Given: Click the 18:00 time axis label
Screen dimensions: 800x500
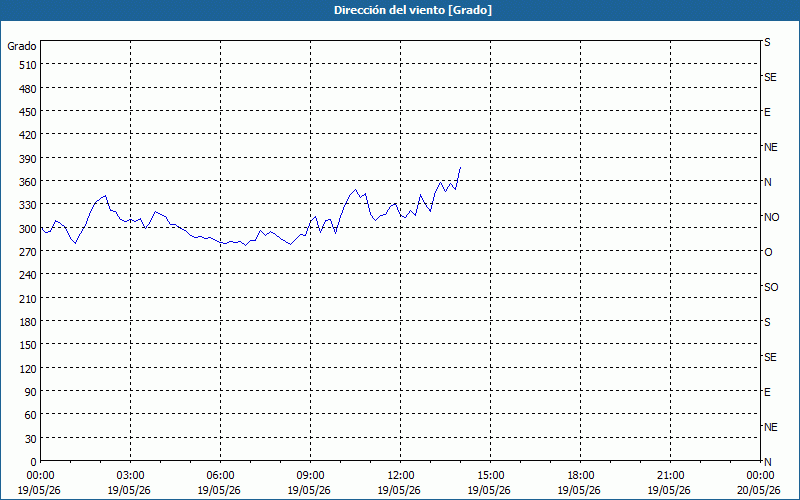Looking at the screenshot, I should [x=581, y=476].
